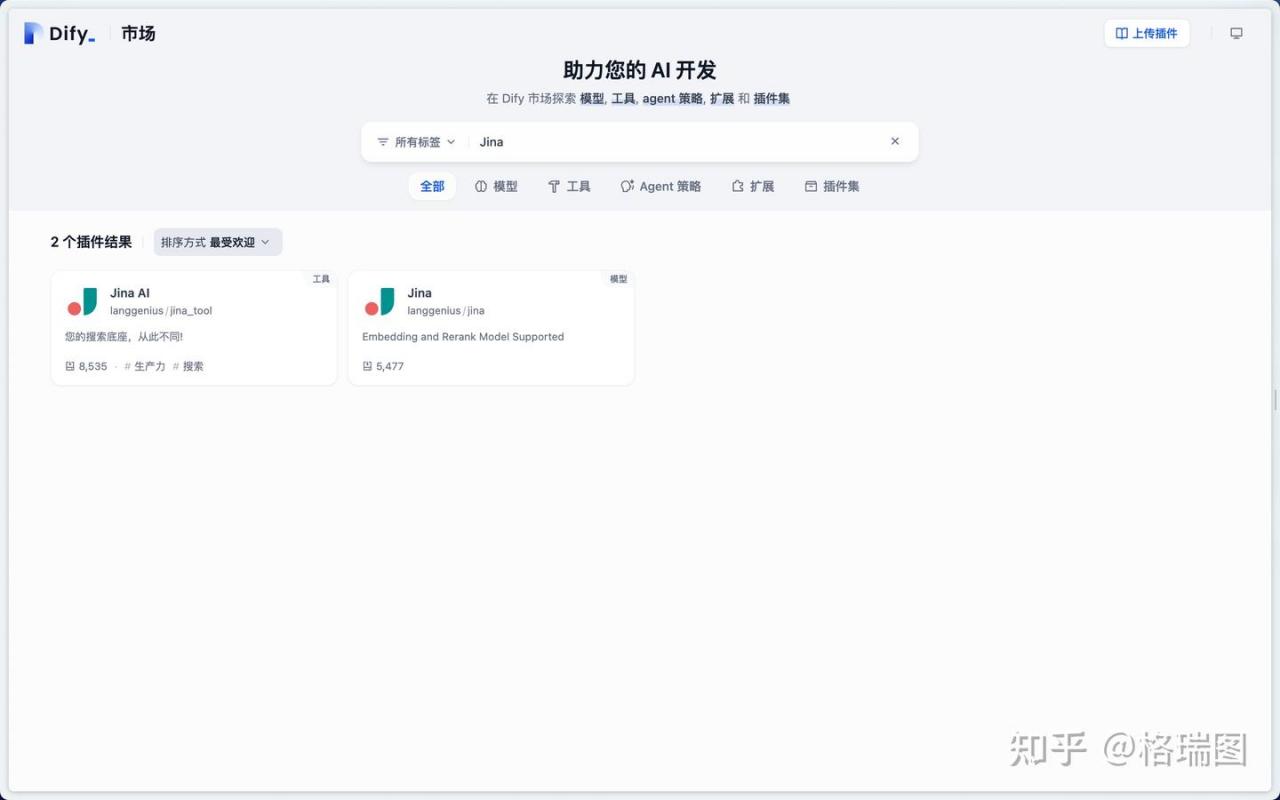This screenshot has height=800, width=1280.
Task: Click the 生产力 tag
Action: pos(145,366)
